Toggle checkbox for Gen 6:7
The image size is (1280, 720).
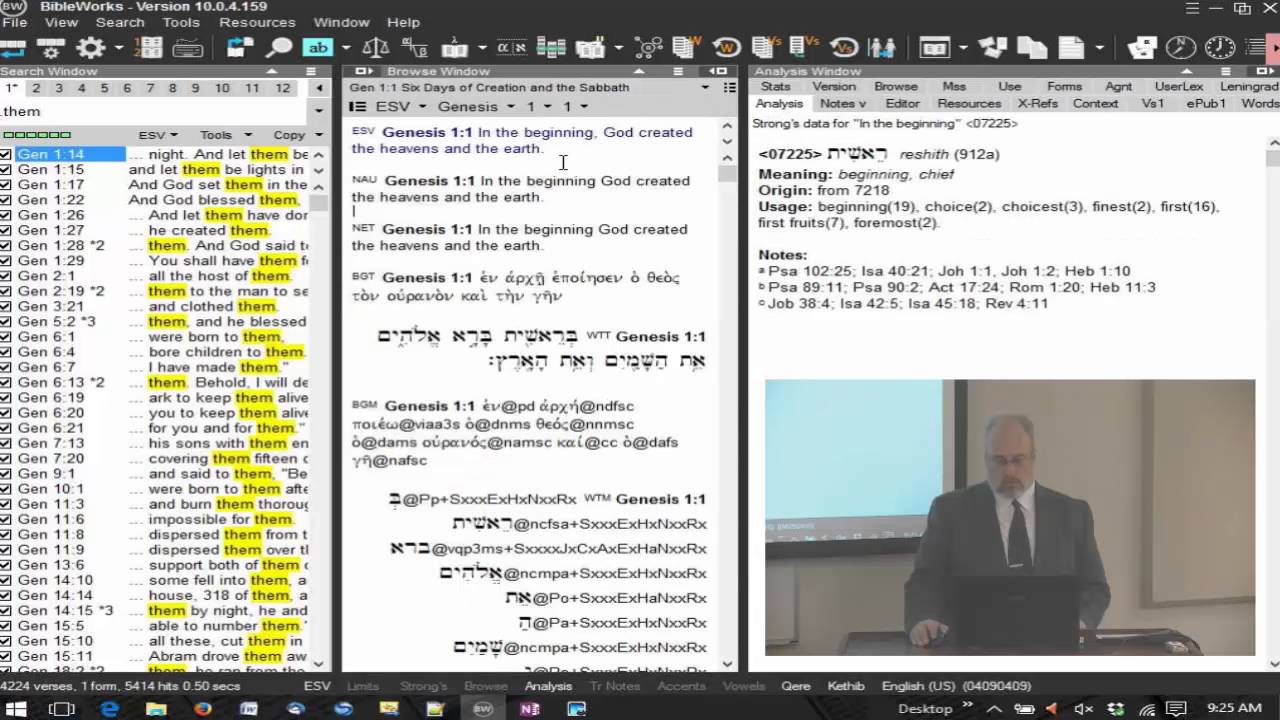(x=6, y=367)
